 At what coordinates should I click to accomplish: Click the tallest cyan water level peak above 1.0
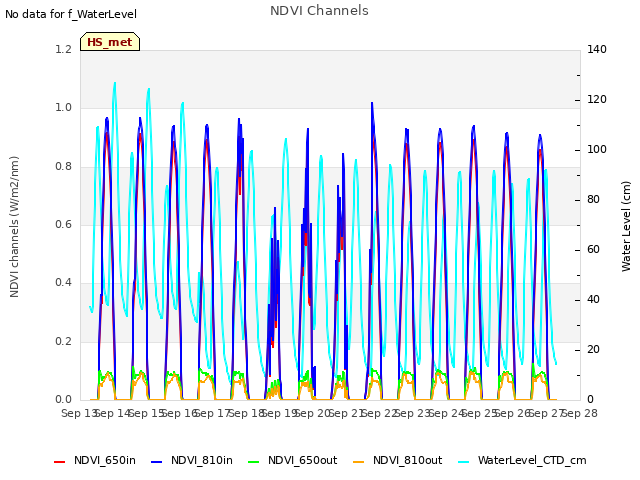[x=115, y=83]
